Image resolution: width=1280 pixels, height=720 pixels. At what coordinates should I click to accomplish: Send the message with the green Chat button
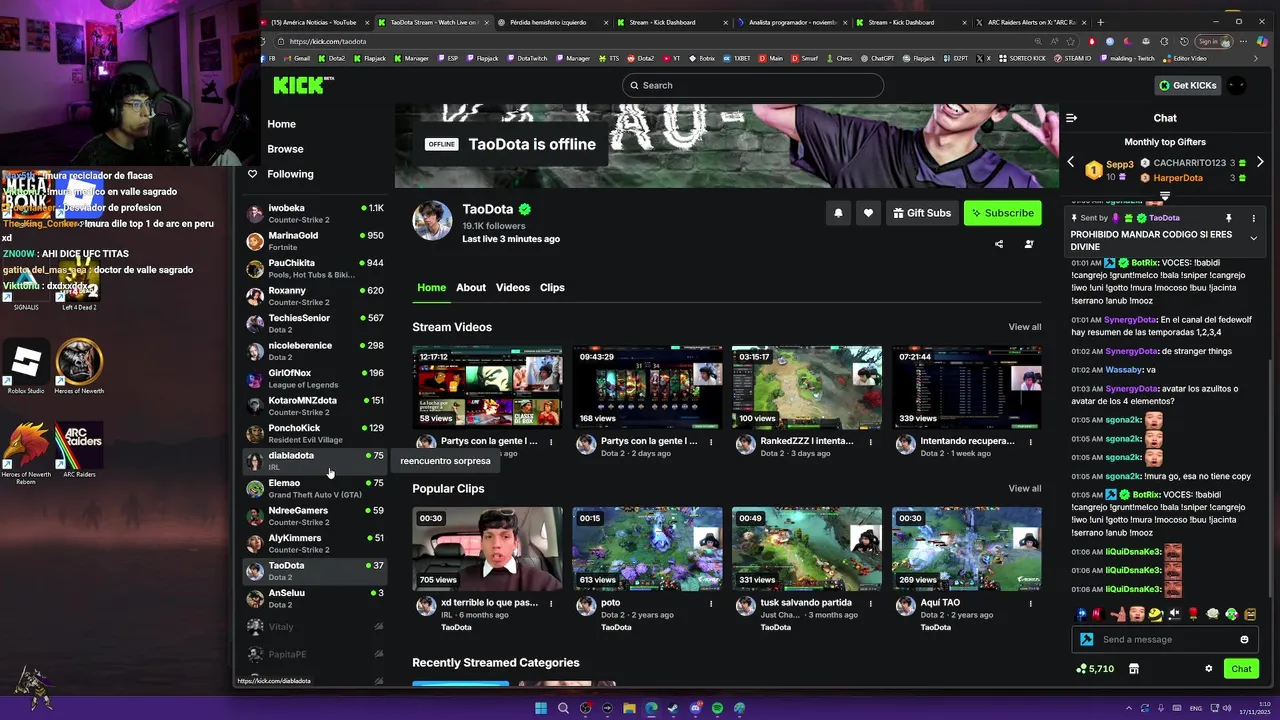[1241, 669]
